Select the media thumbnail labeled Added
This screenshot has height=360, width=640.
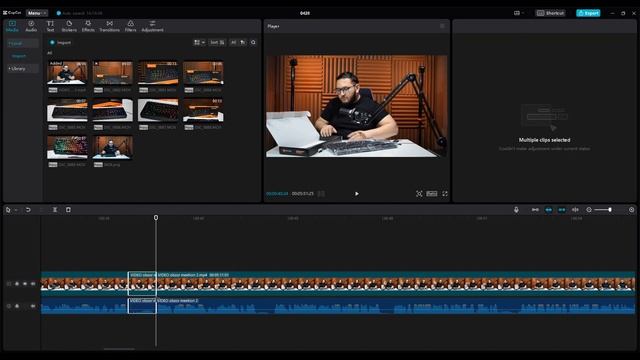[67, 73]
